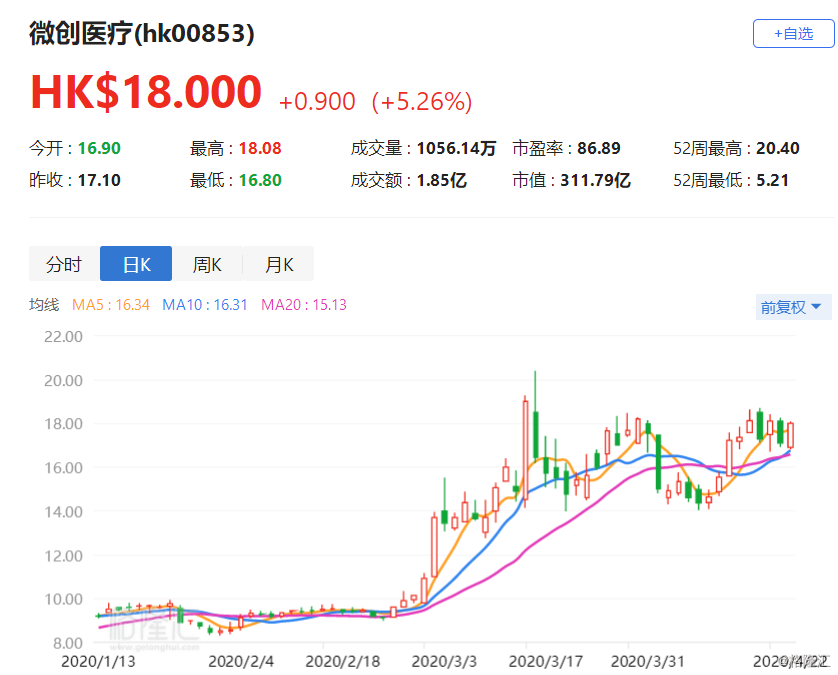
Task: Click the 2020/1/13 date label
Action: coord(98,662)
